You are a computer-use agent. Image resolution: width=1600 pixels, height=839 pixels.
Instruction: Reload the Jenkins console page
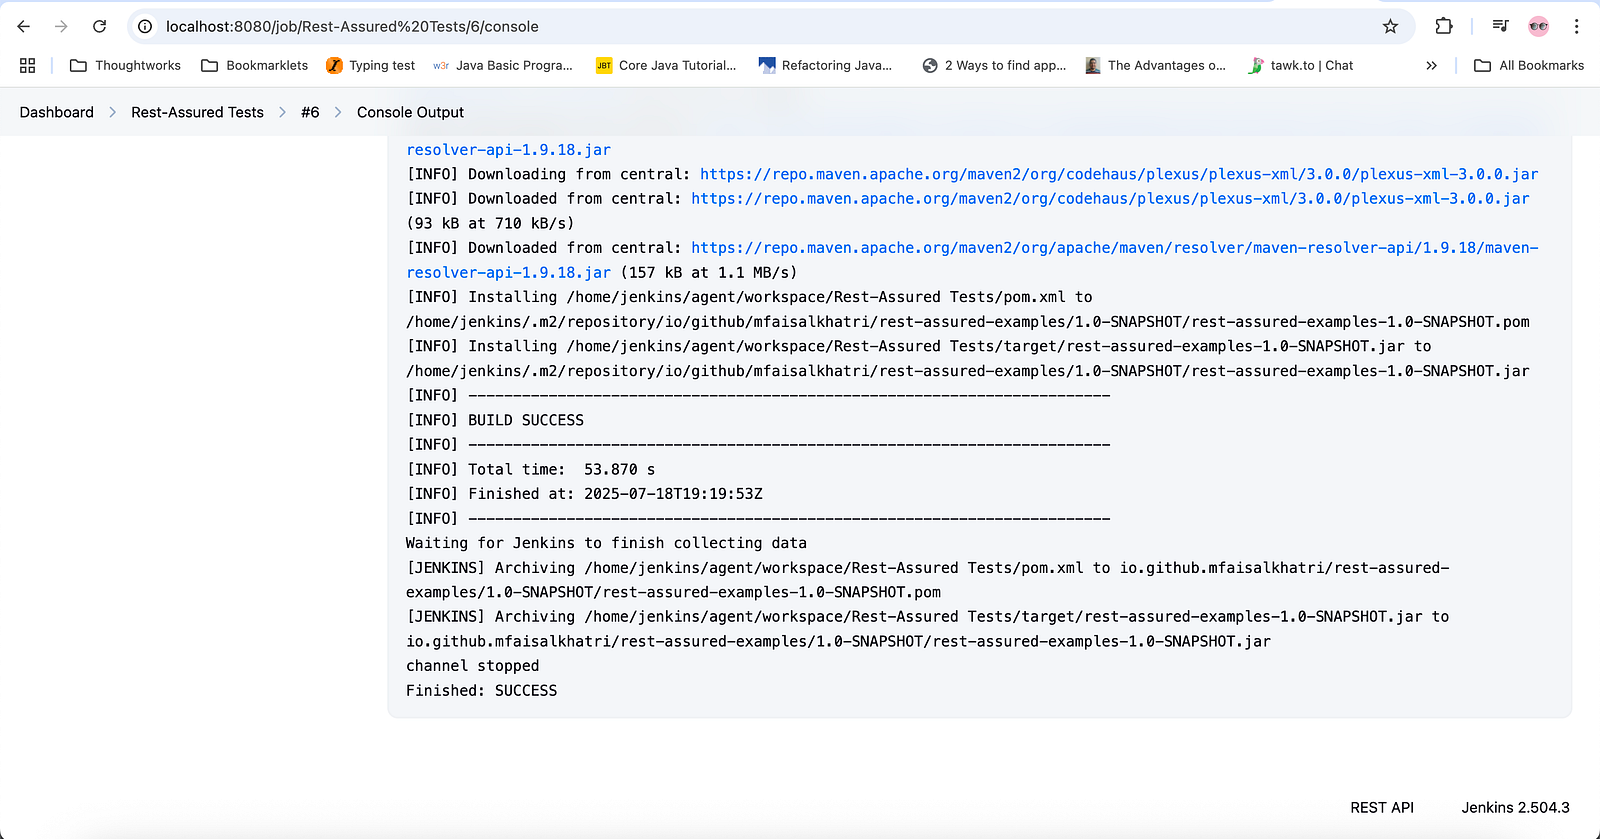pyautogui.click(x=99, y=26)
